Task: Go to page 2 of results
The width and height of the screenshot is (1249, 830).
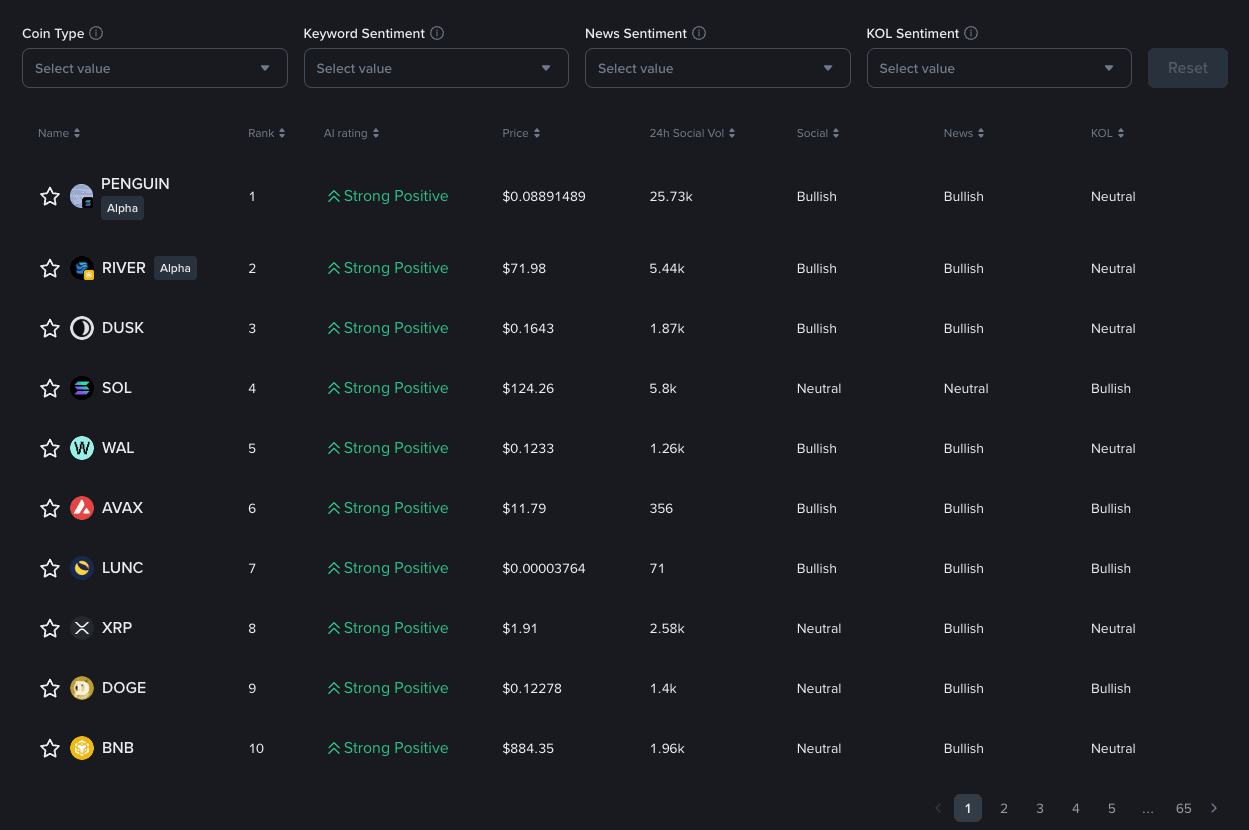Action: (1004, 808)
